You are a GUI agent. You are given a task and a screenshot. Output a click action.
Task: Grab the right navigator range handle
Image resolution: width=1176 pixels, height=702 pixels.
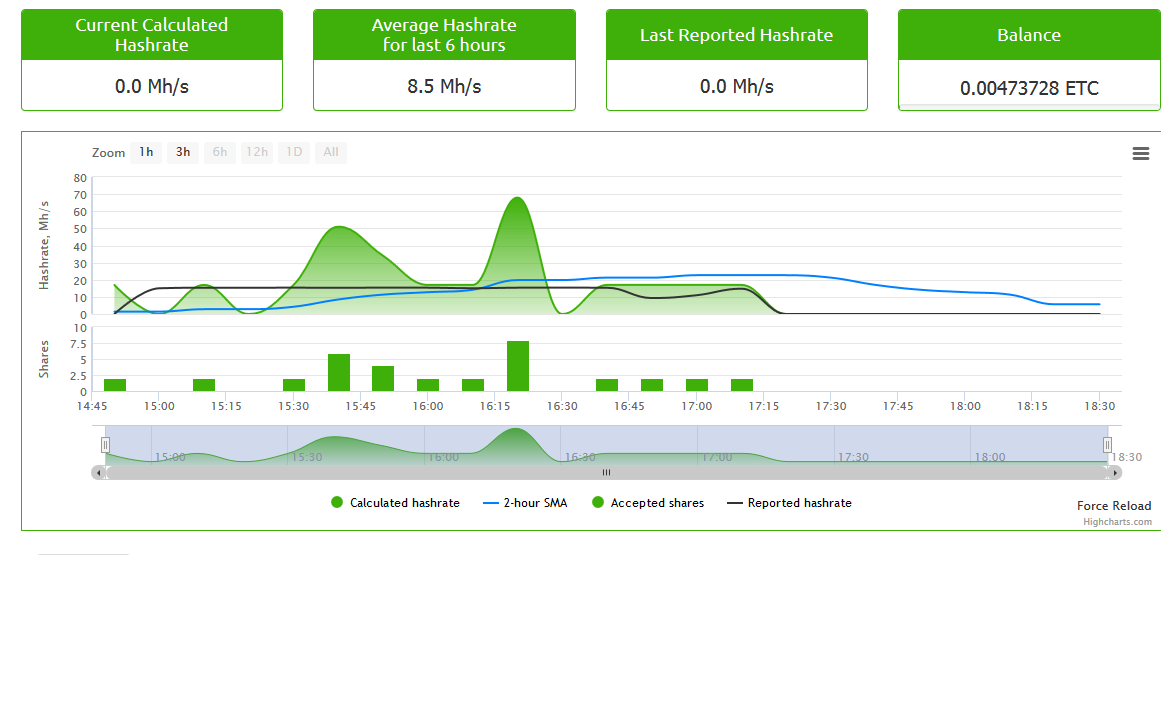click(1107, 445)
